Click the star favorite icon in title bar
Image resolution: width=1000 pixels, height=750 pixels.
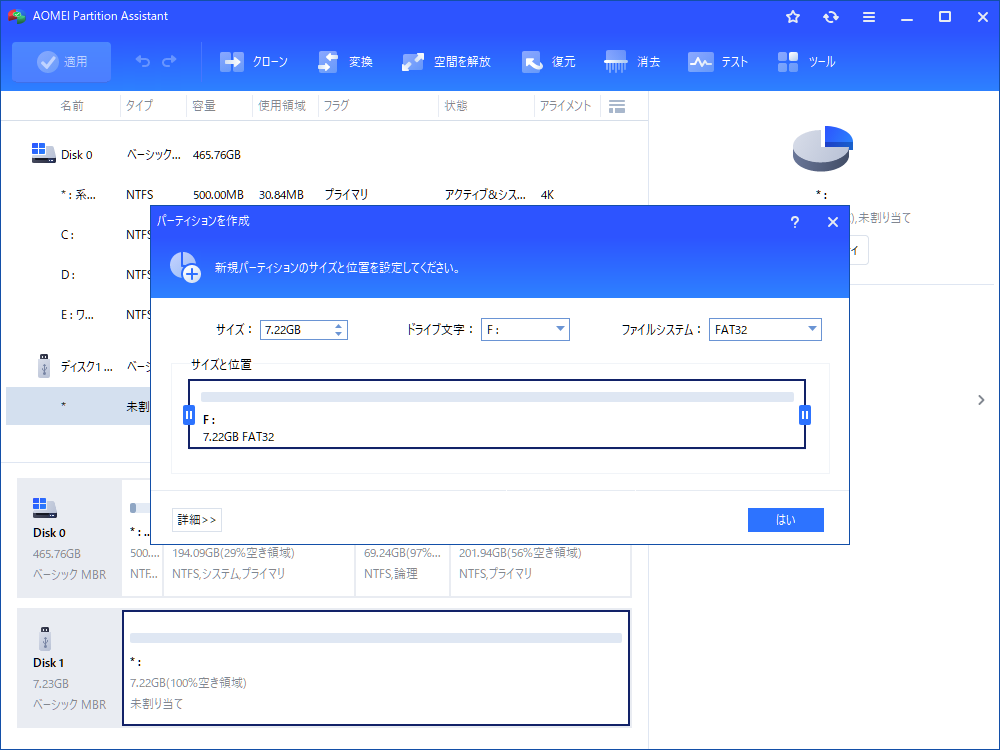[793, 17]
